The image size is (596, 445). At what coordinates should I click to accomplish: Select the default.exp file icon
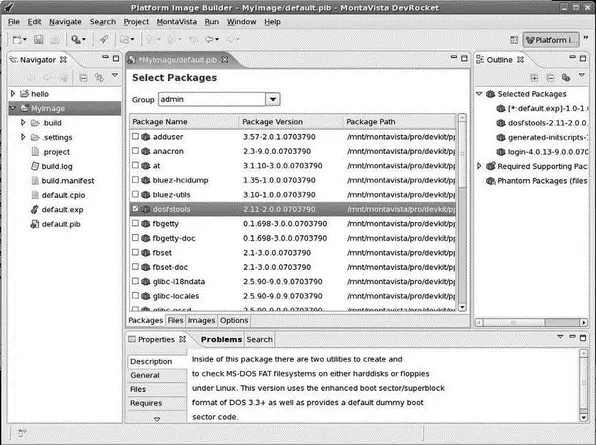click(x=35, y=209)
